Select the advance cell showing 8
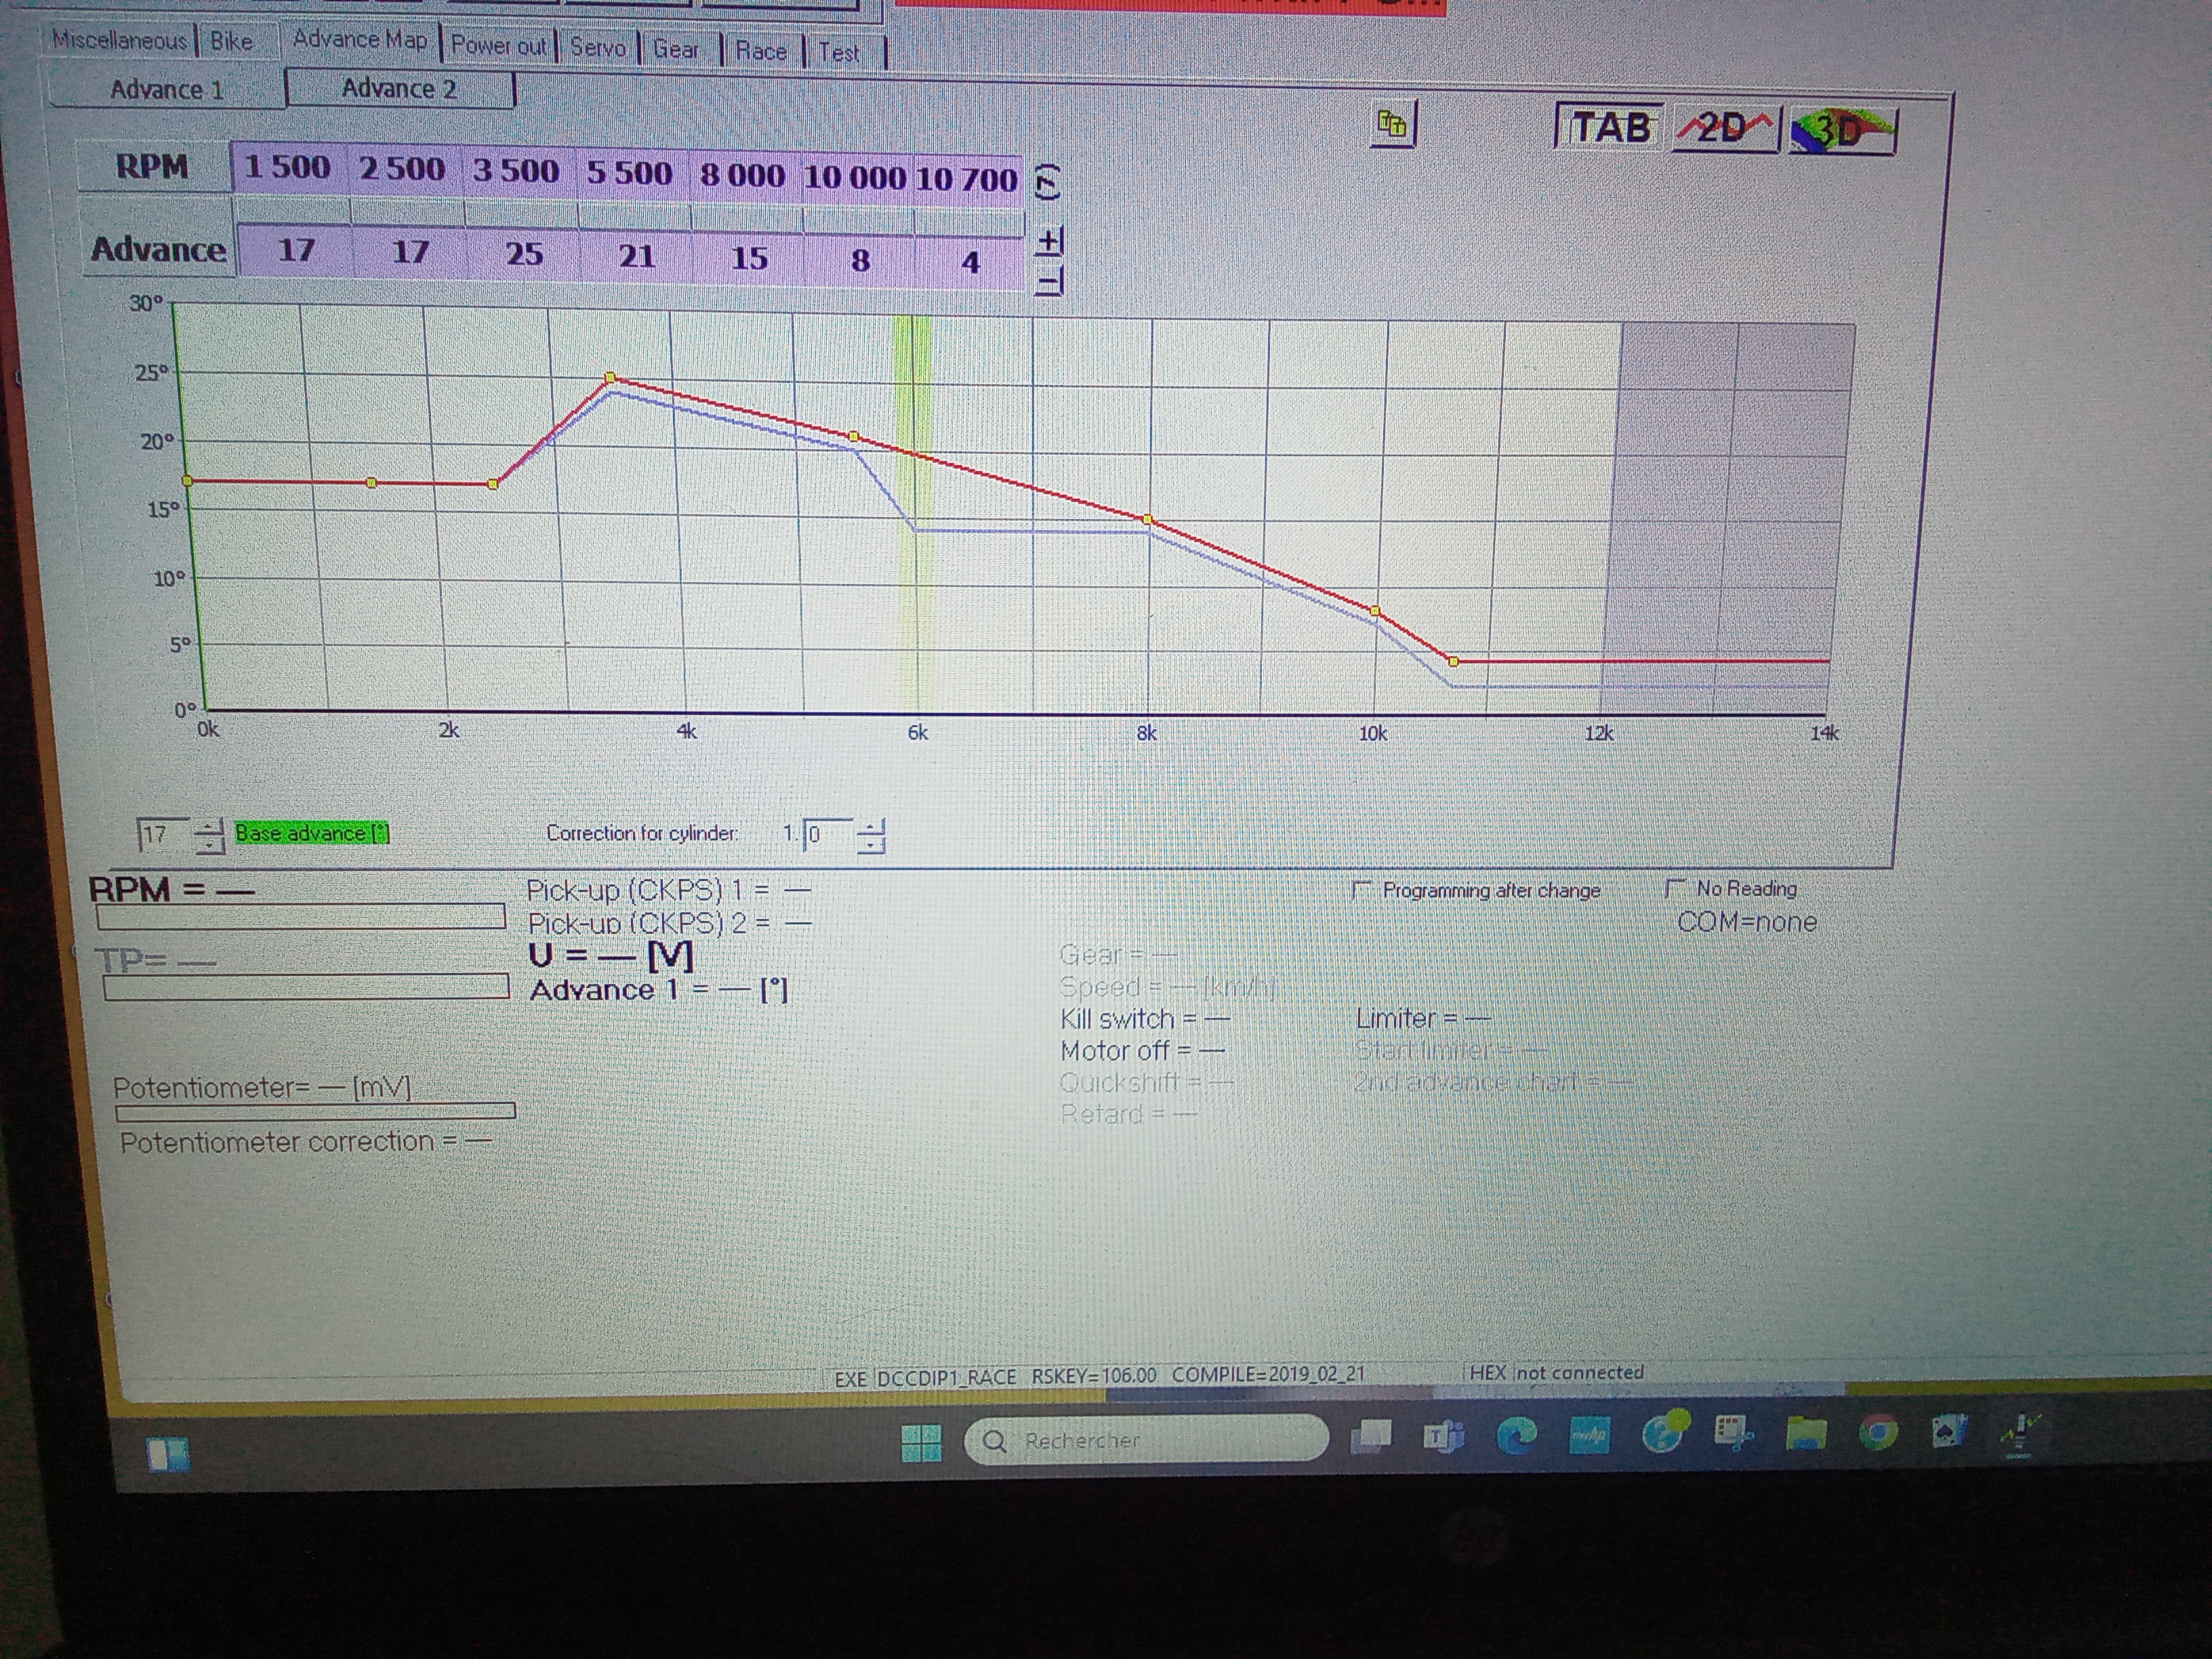 (x=860, y=261)
